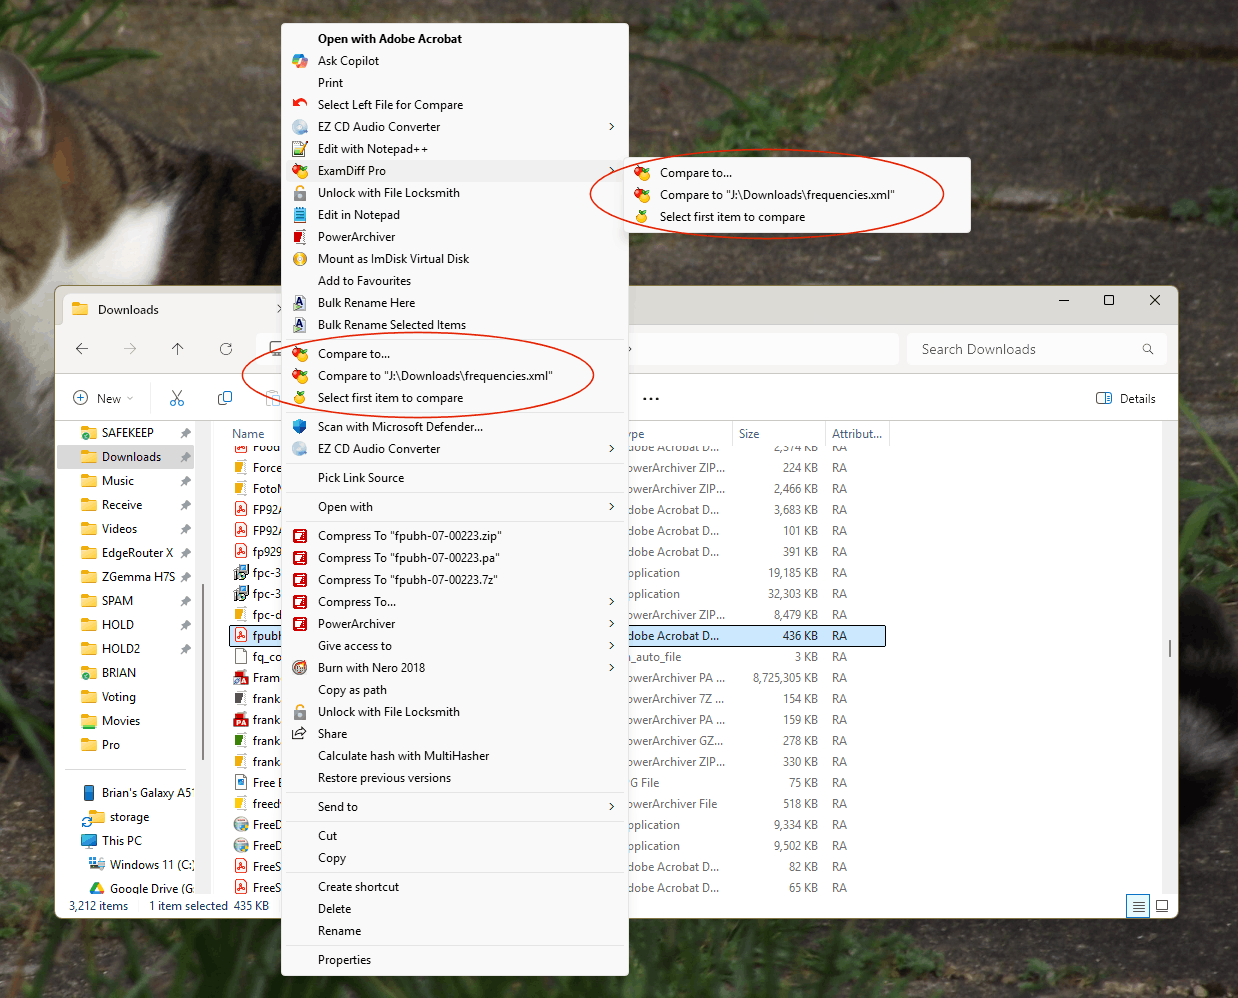Click Select Left File for Compare icon
This screenshot has height=998, width=1238.
[300, 105]
